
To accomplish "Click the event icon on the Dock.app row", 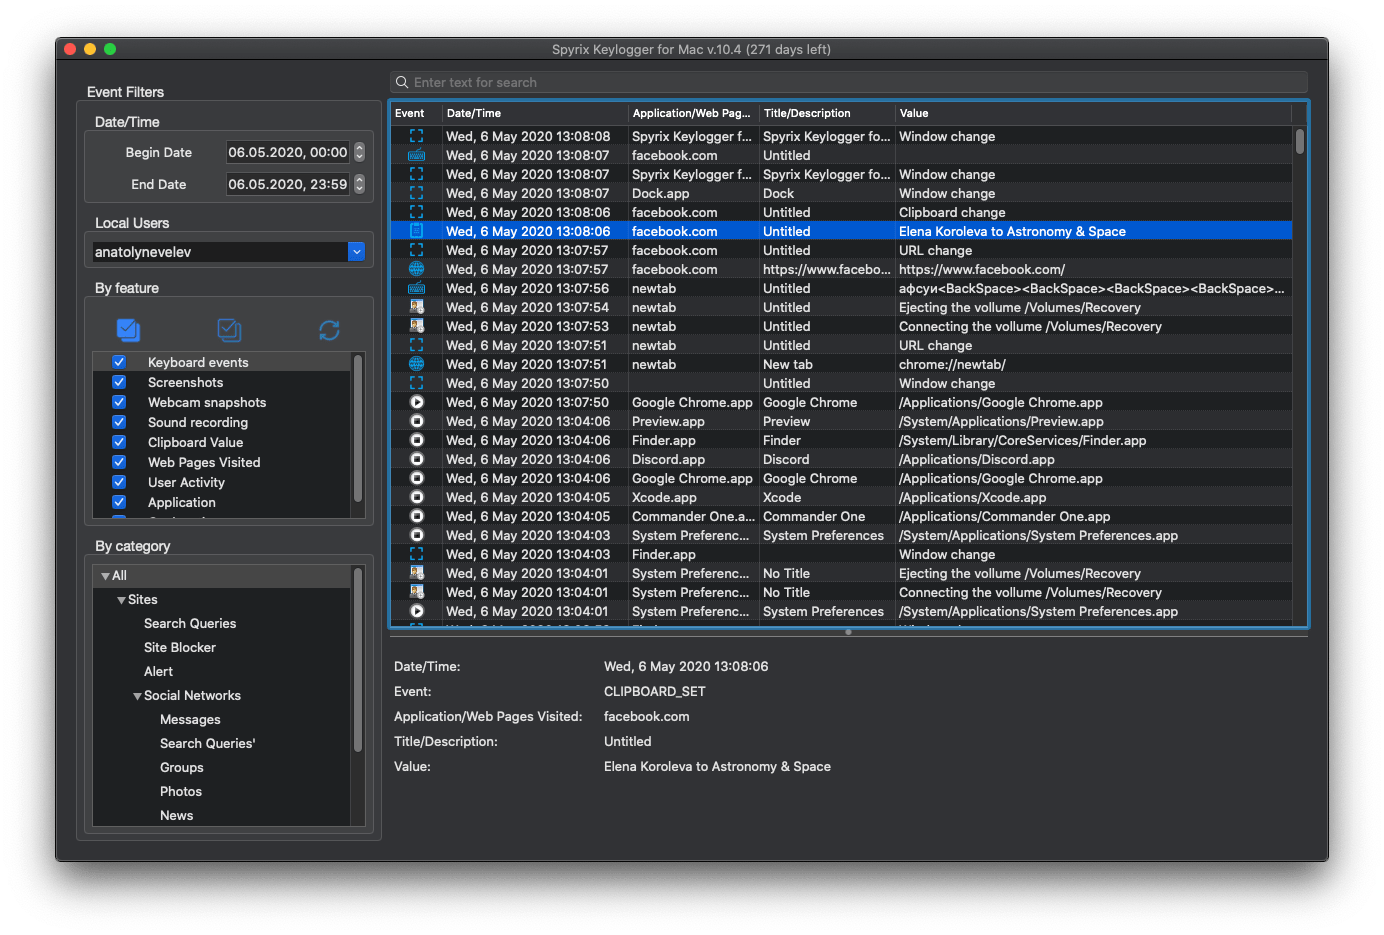I will point(417,193).
